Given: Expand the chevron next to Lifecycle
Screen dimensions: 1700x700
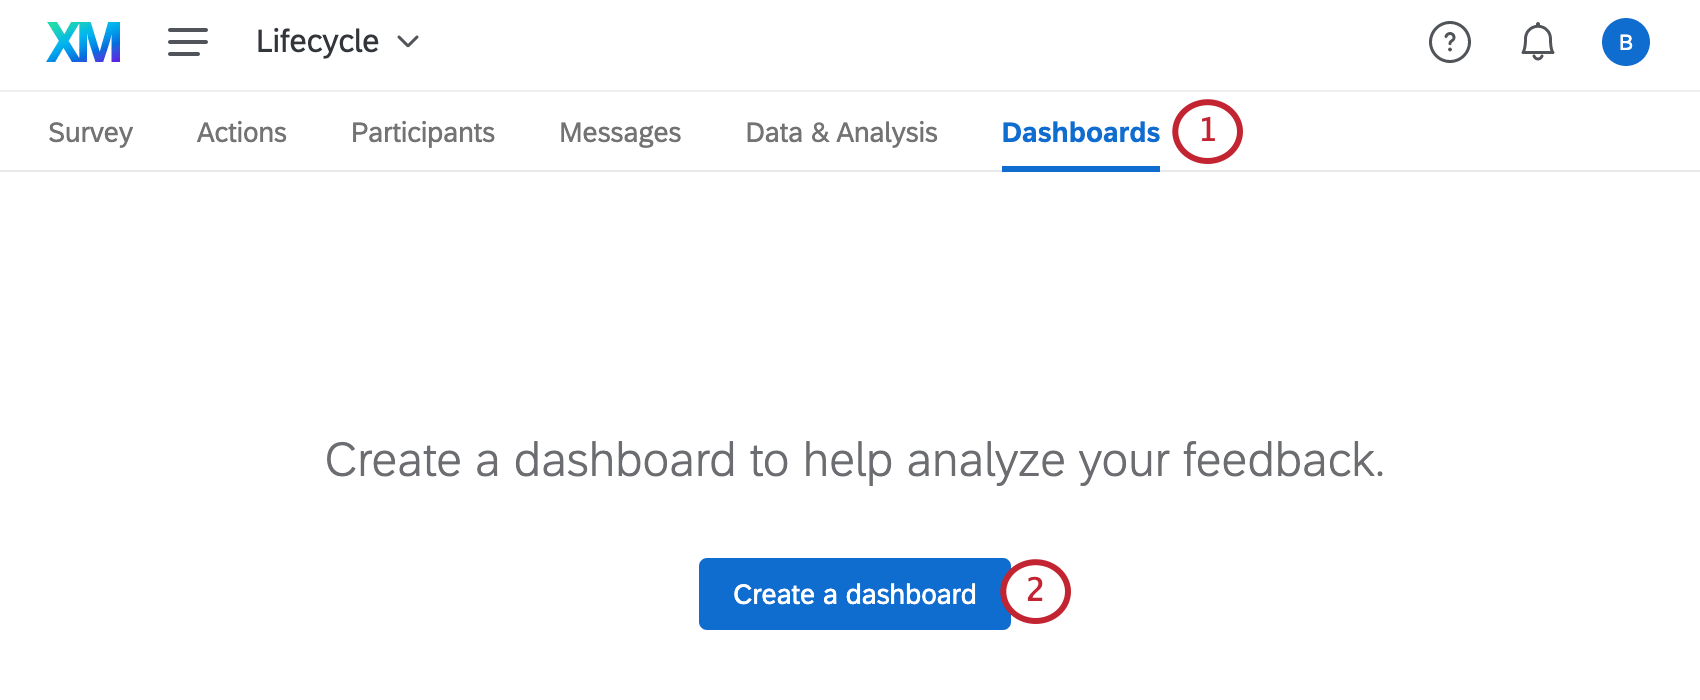Looking at the screenshot, I should (x=409, y=43).
